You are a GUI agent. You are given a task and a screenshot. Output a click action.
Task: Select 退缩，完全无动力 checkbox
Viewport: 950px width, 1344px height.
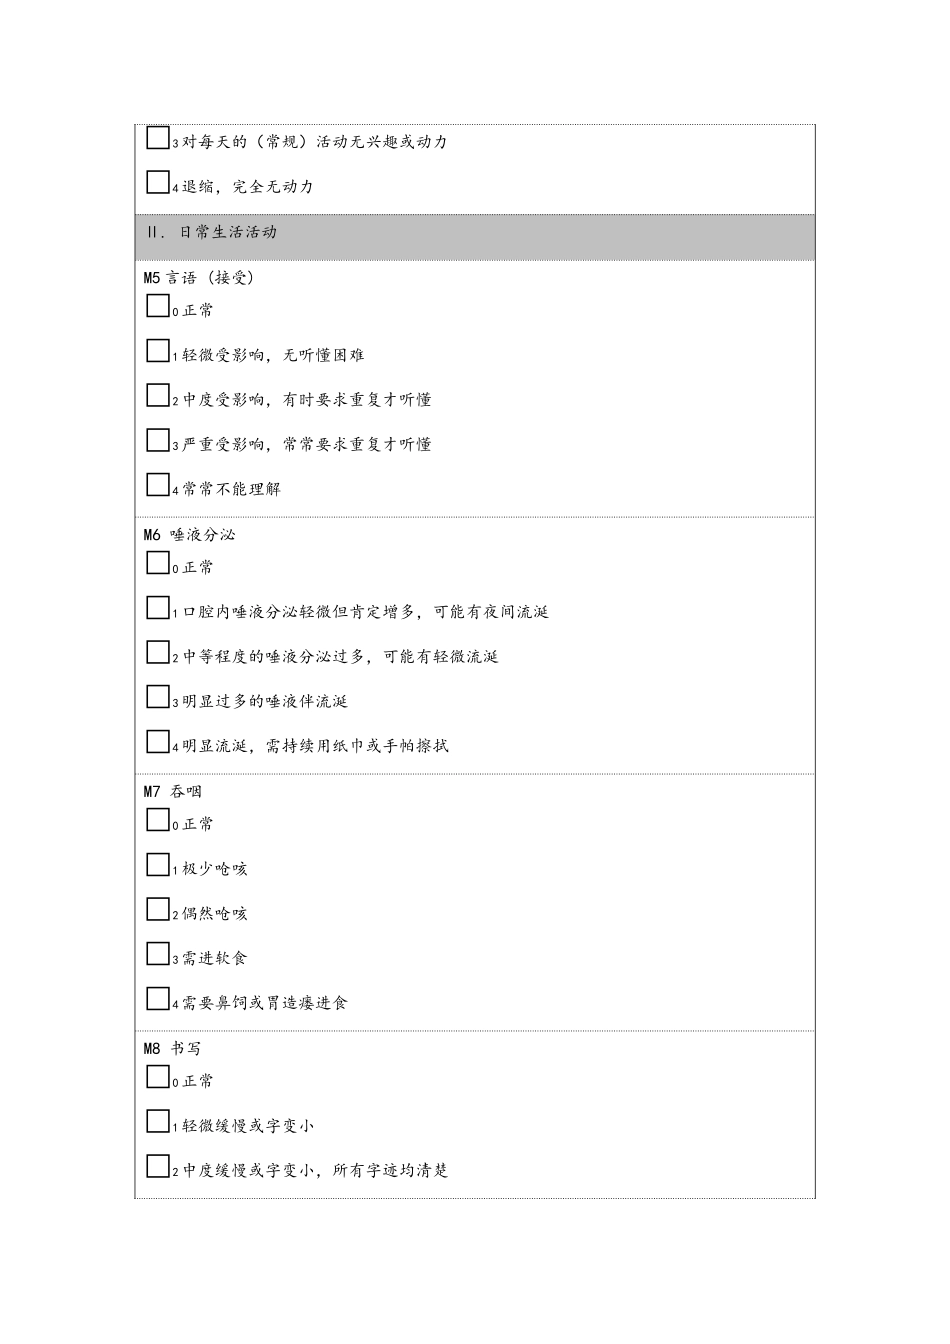coord(157,183)
